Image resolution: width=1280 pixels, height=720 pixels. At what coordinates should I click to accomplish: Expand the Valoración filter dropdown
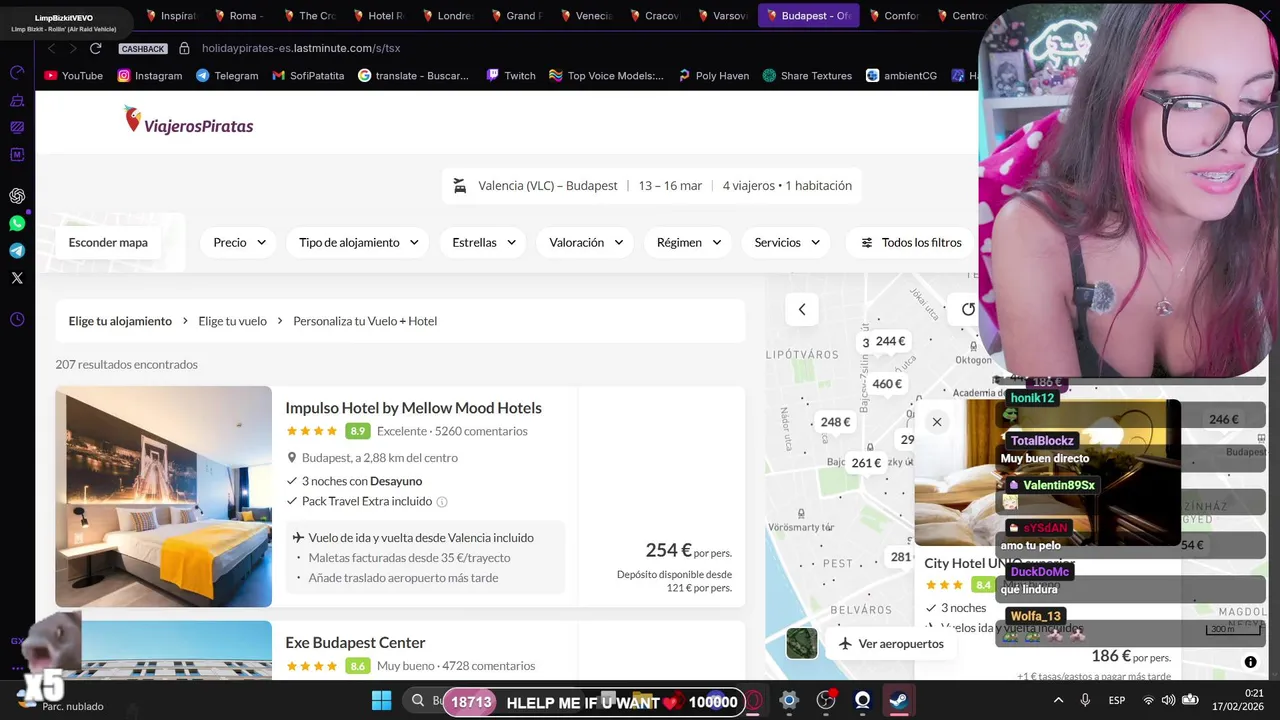[586, 242]
